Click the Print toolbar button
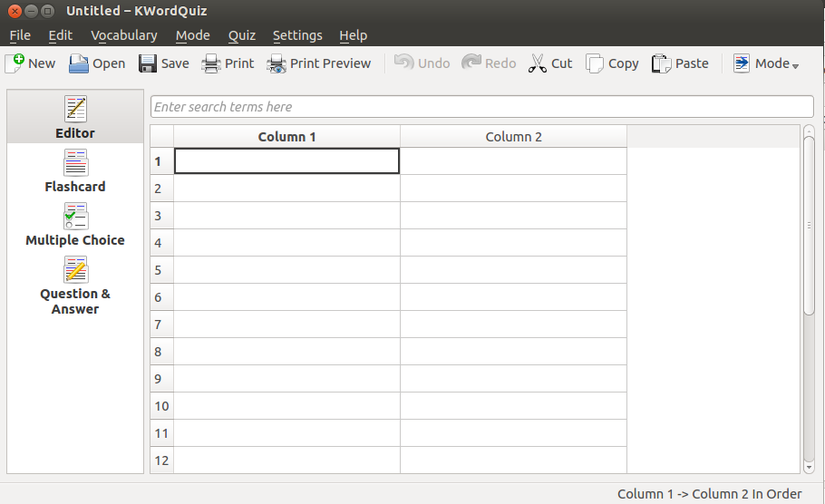This screenshot has height=504, width=825. (227, 63)
